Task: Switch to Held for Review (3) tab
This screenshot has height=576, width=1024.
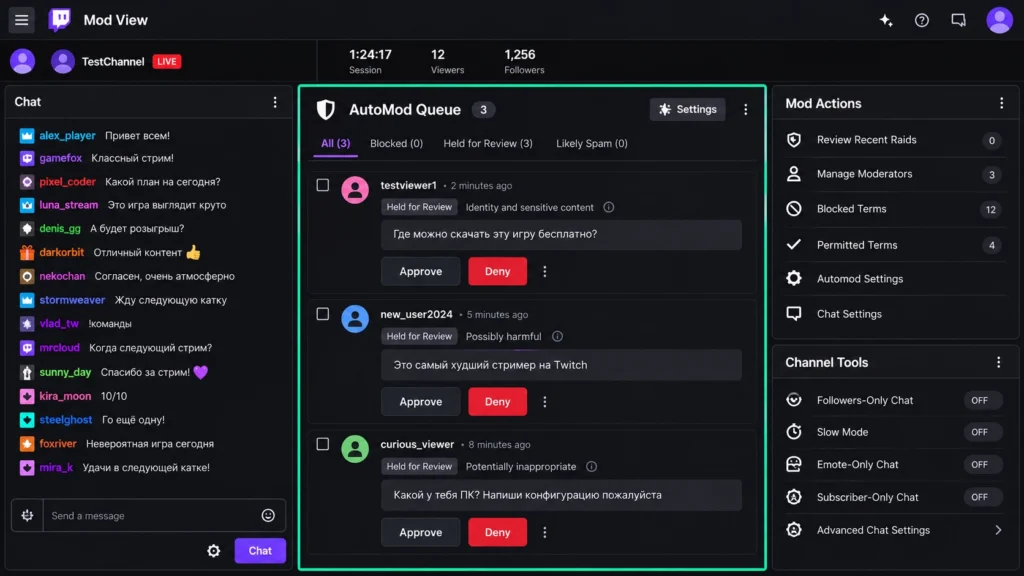Action: (x=488, y=144)
